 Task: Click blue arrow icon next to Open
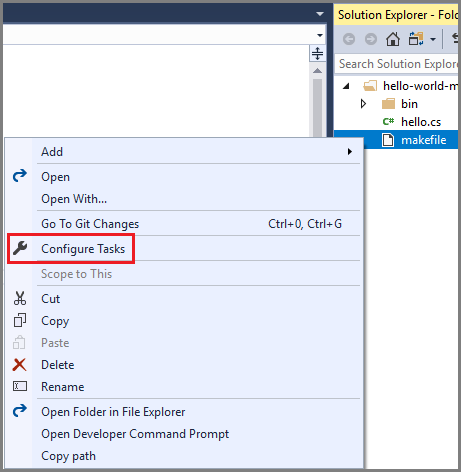[20, 175]
